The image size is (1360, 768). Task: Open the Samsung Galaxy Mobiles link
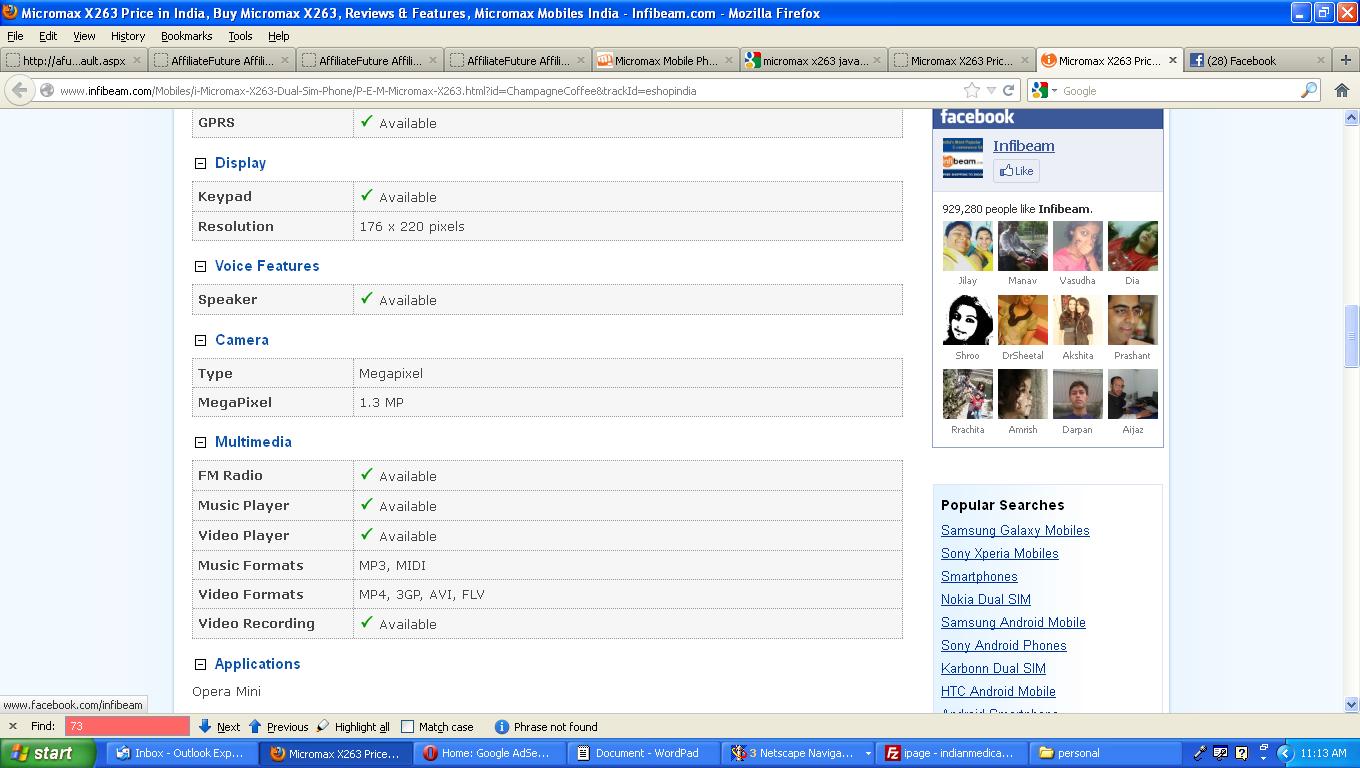pyautogui.click(x=1014, y=531)
